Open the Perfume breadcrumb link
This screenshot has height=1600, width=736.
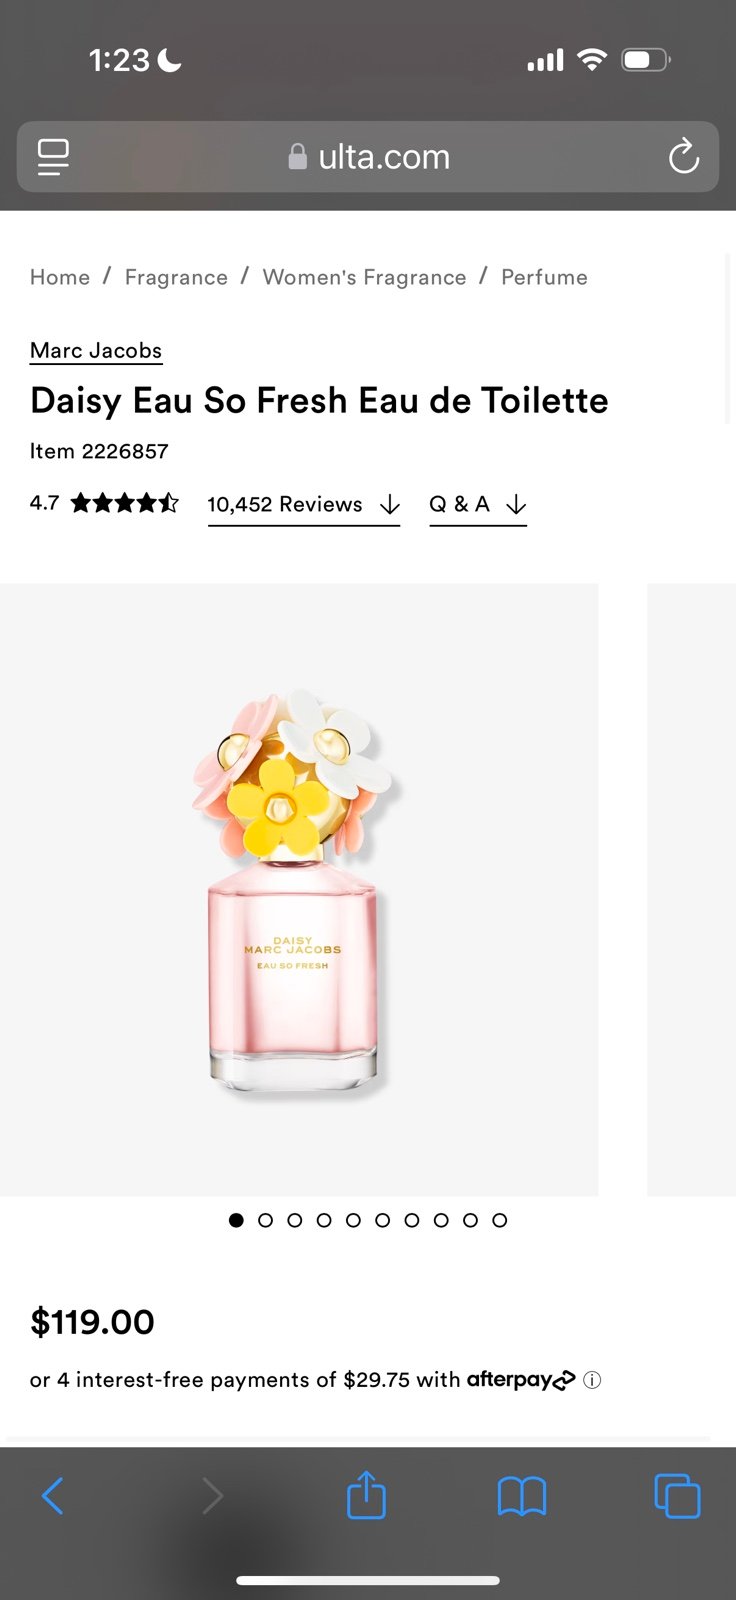pos(544,277)
